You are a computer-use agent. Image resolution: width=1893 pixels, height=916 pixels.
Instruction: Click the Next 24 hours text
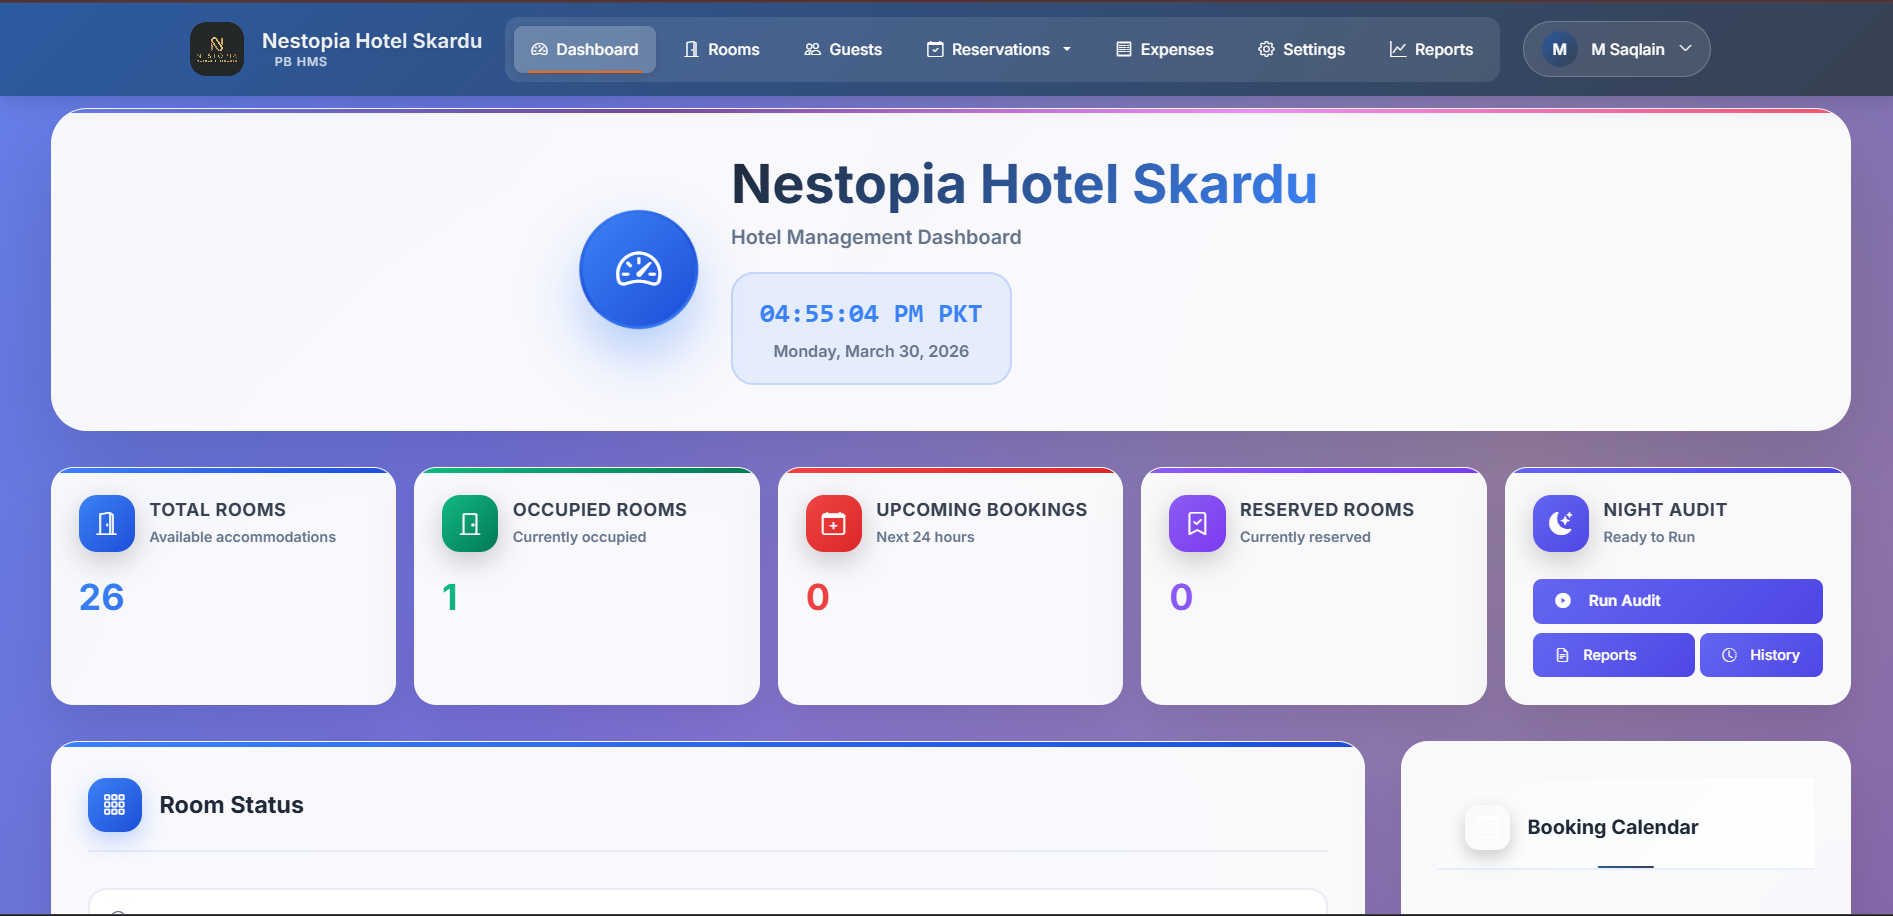(x=925, y=537)
